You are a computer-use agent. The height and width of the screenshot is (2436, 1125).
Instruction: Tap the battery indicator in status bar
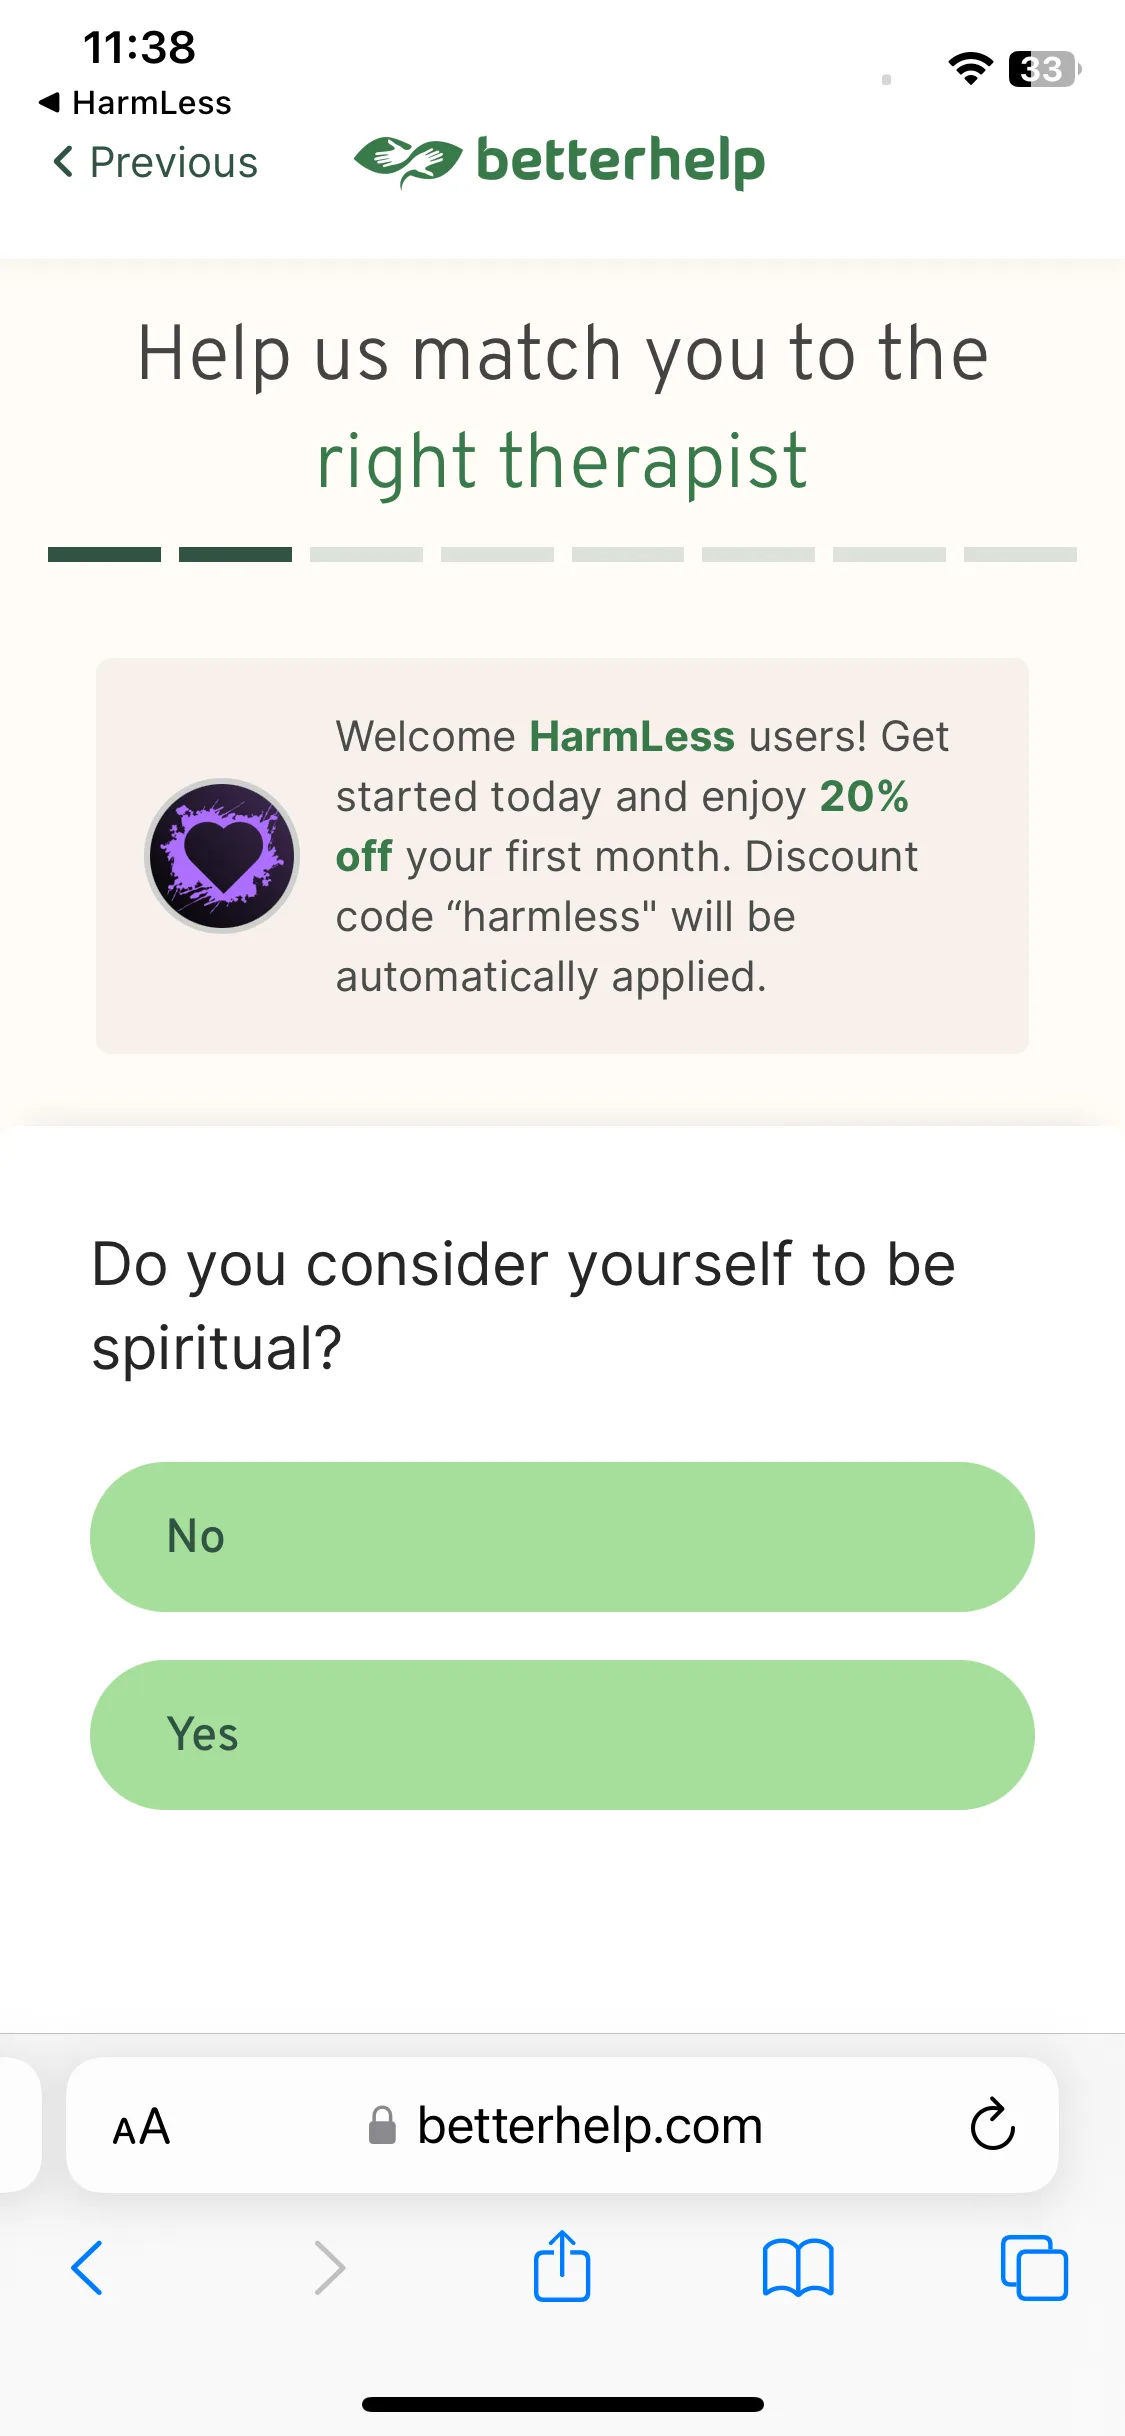tap(1044, 69)
